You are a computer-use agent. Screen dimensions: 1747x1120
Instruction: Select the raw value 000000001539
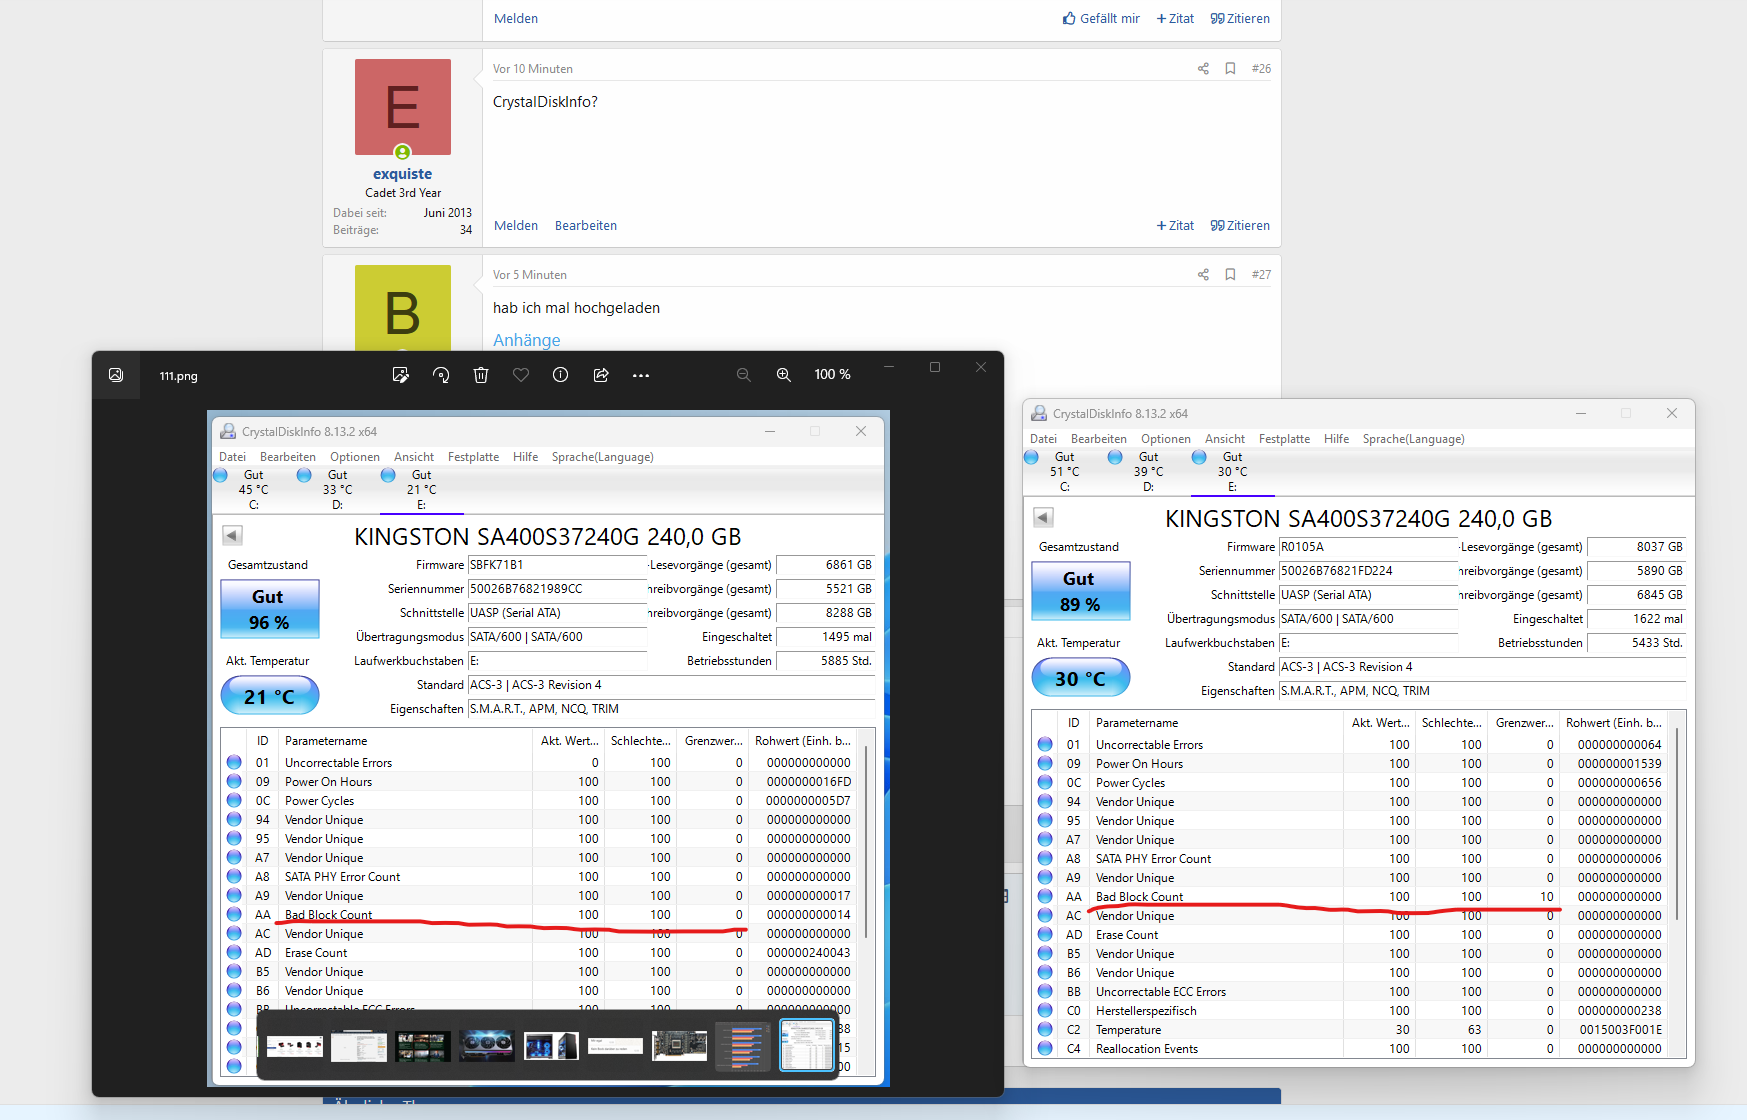(x=1620, y=764)
